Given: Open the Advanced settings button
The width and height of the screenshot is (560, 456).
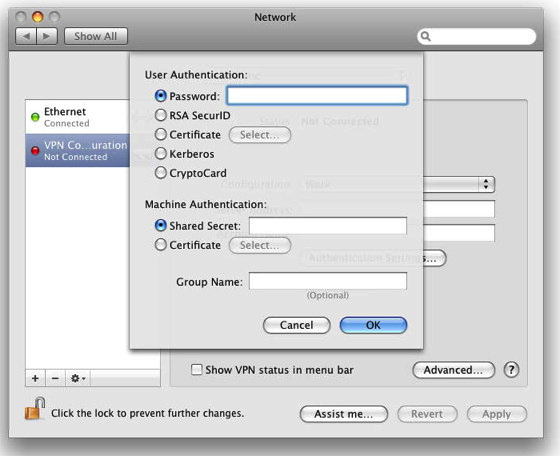Looking at the screenshot, I should pyautogui.click(x=454, y=370).
